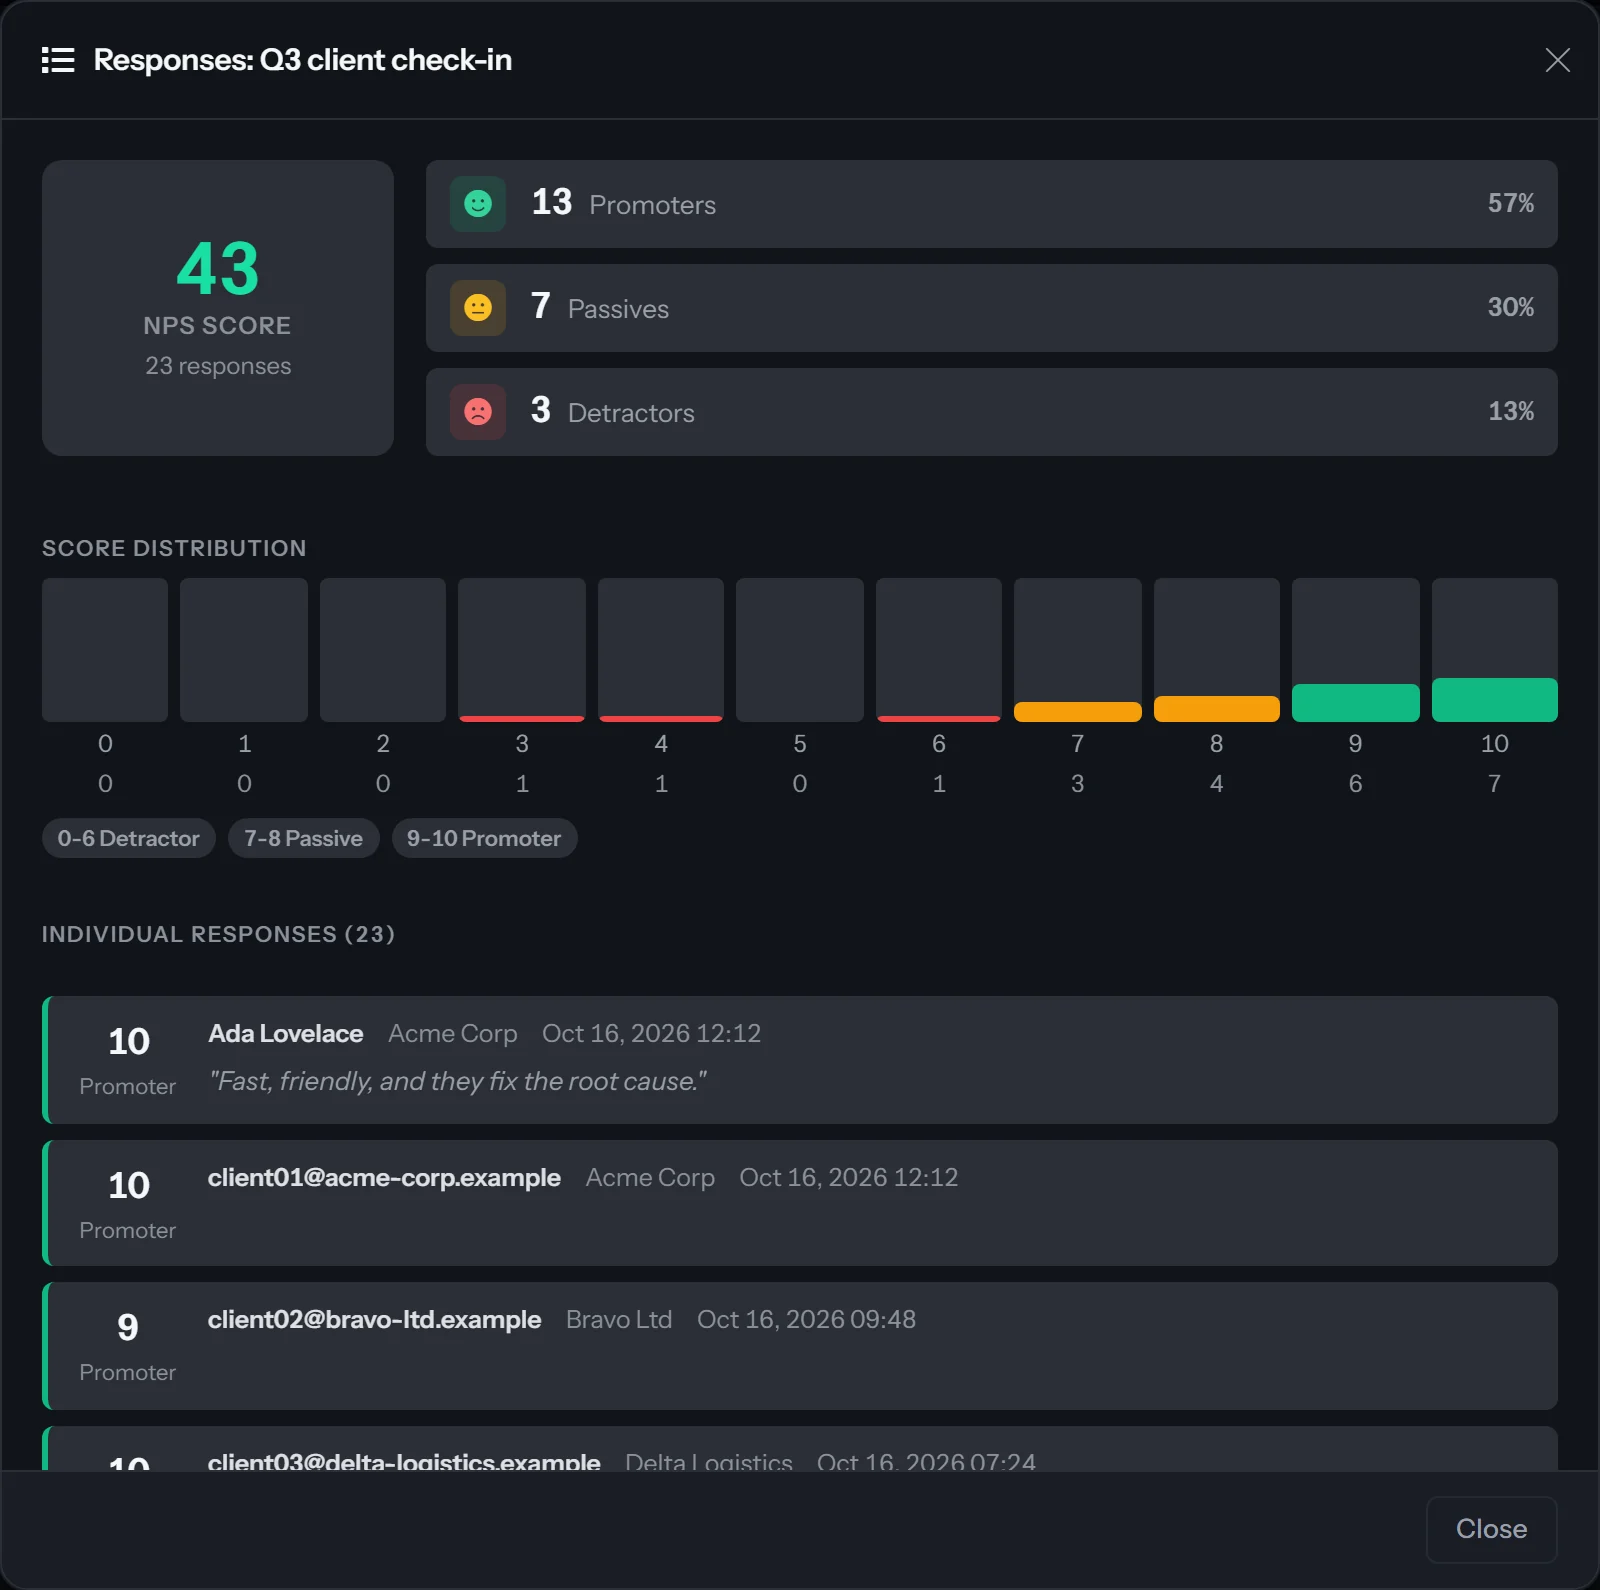Click the red frowning Detractors icon
This screenshot has height=1590, width=1600.
click(478, 412)
